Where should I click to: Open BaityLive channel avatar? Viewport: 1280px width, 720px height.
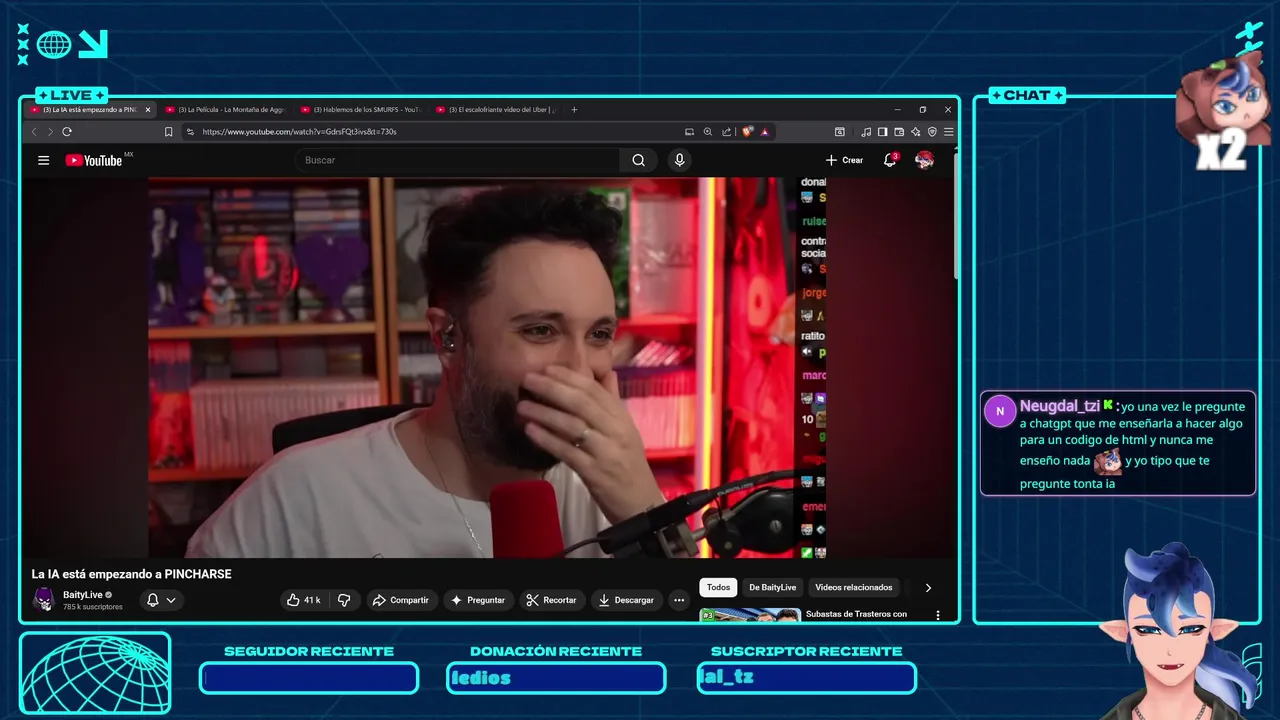[x=43, y=600]
